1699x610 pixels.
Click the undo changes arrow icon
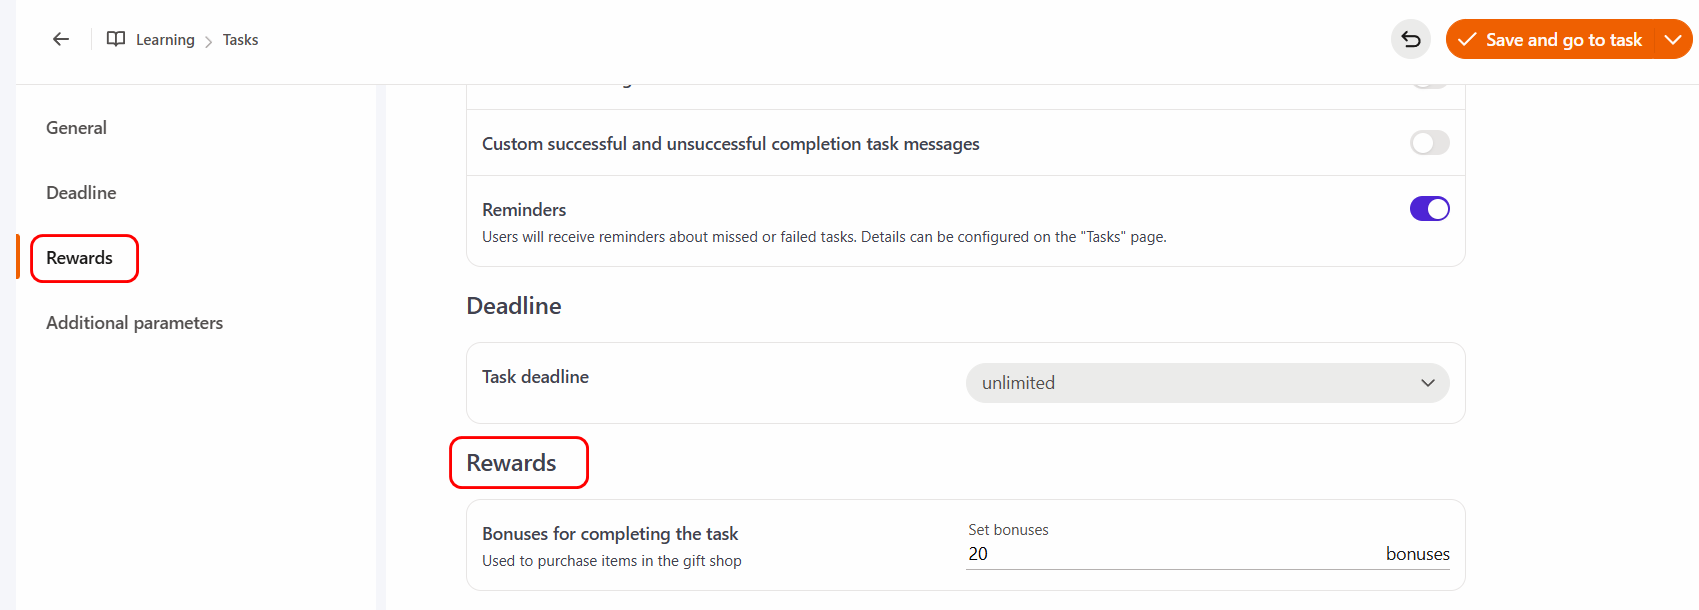click(1411, 39)
